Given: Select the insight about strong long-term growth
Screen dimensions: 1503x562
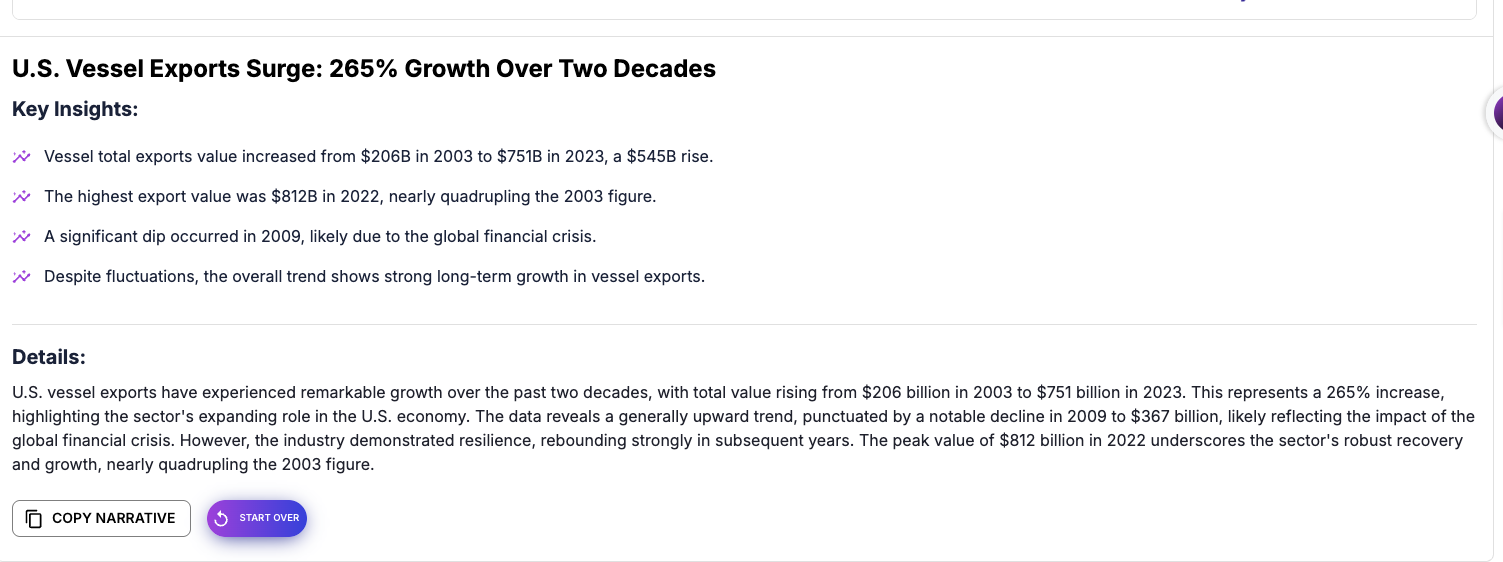Looking at the screenshot, I should click(x=375, y=277).
